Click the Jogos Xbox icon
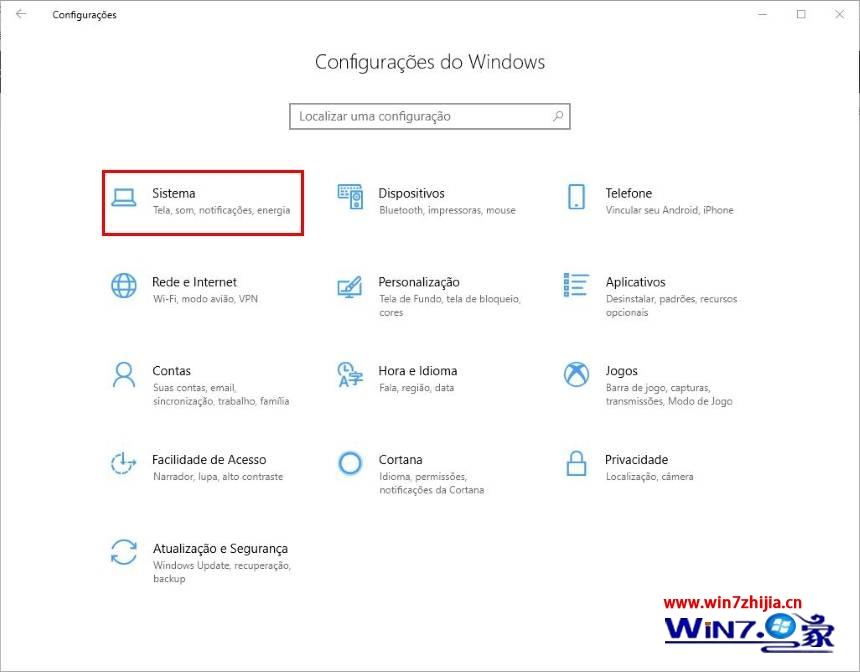This screenshot has width=860, height=672. [576, 375]
